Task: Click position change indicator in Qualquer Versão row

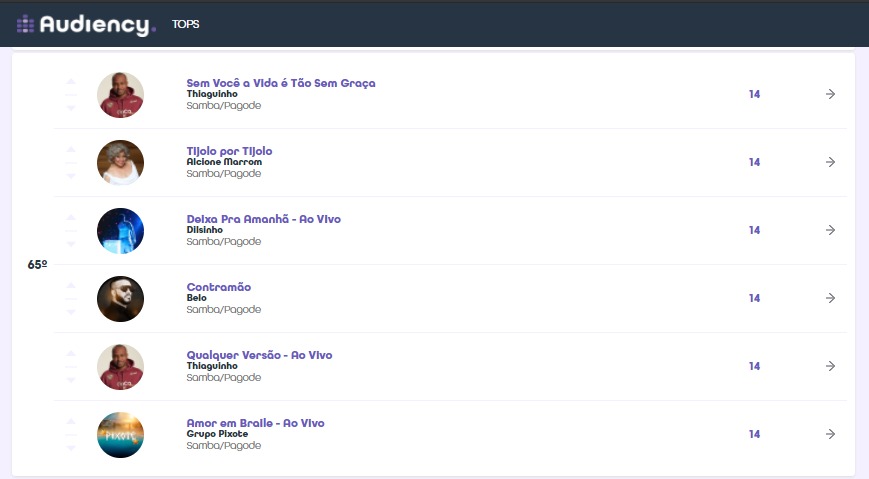Action: [71, 366]
